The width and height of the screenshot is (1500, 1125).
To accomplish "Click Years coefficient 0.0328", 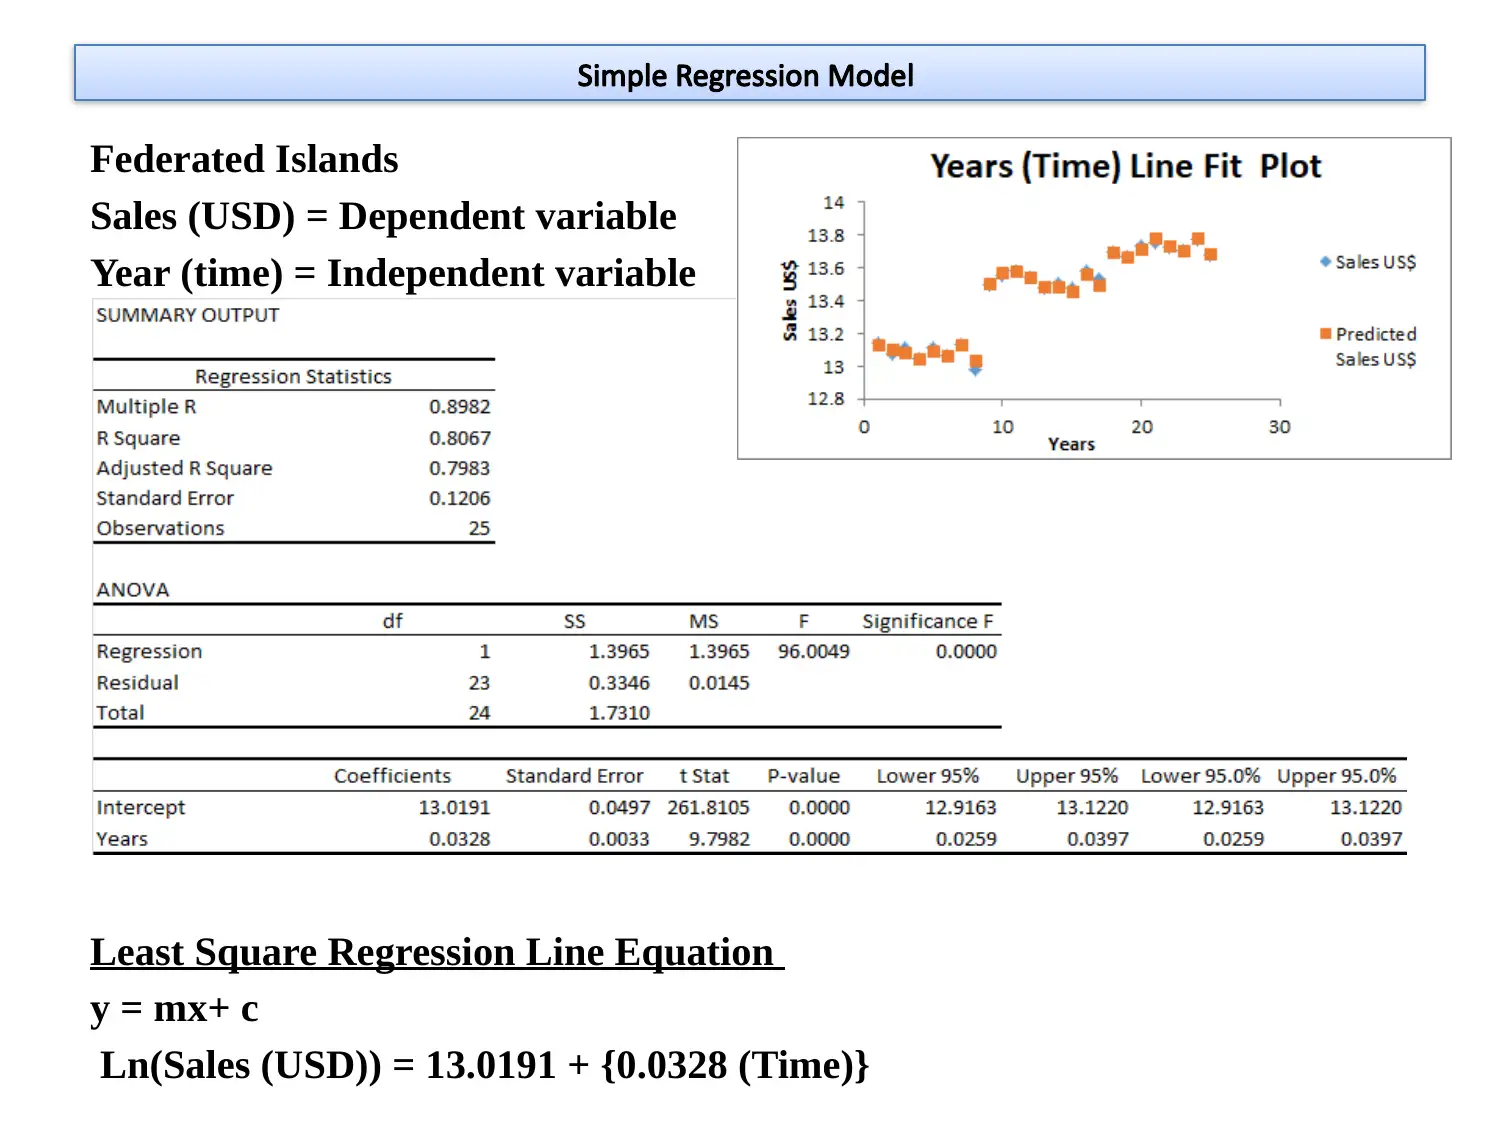I will coord(460,839).
